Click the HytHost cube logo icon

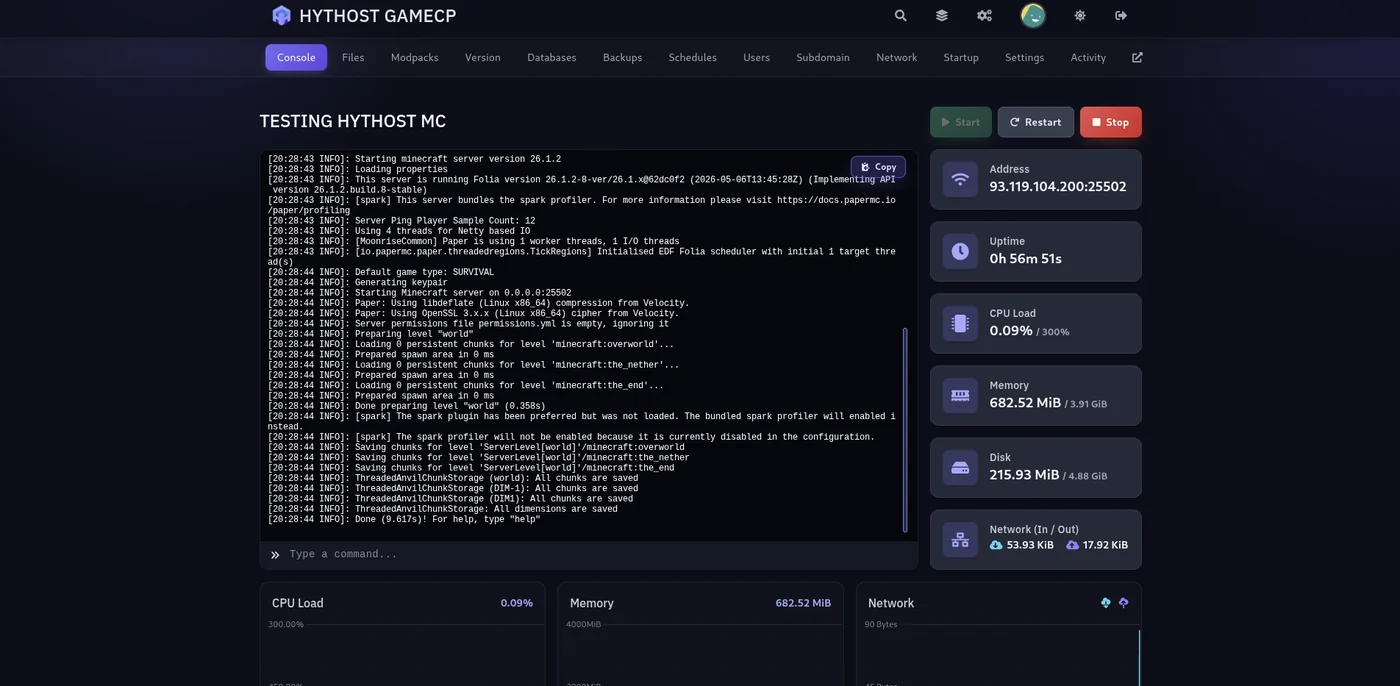(281, 15)
